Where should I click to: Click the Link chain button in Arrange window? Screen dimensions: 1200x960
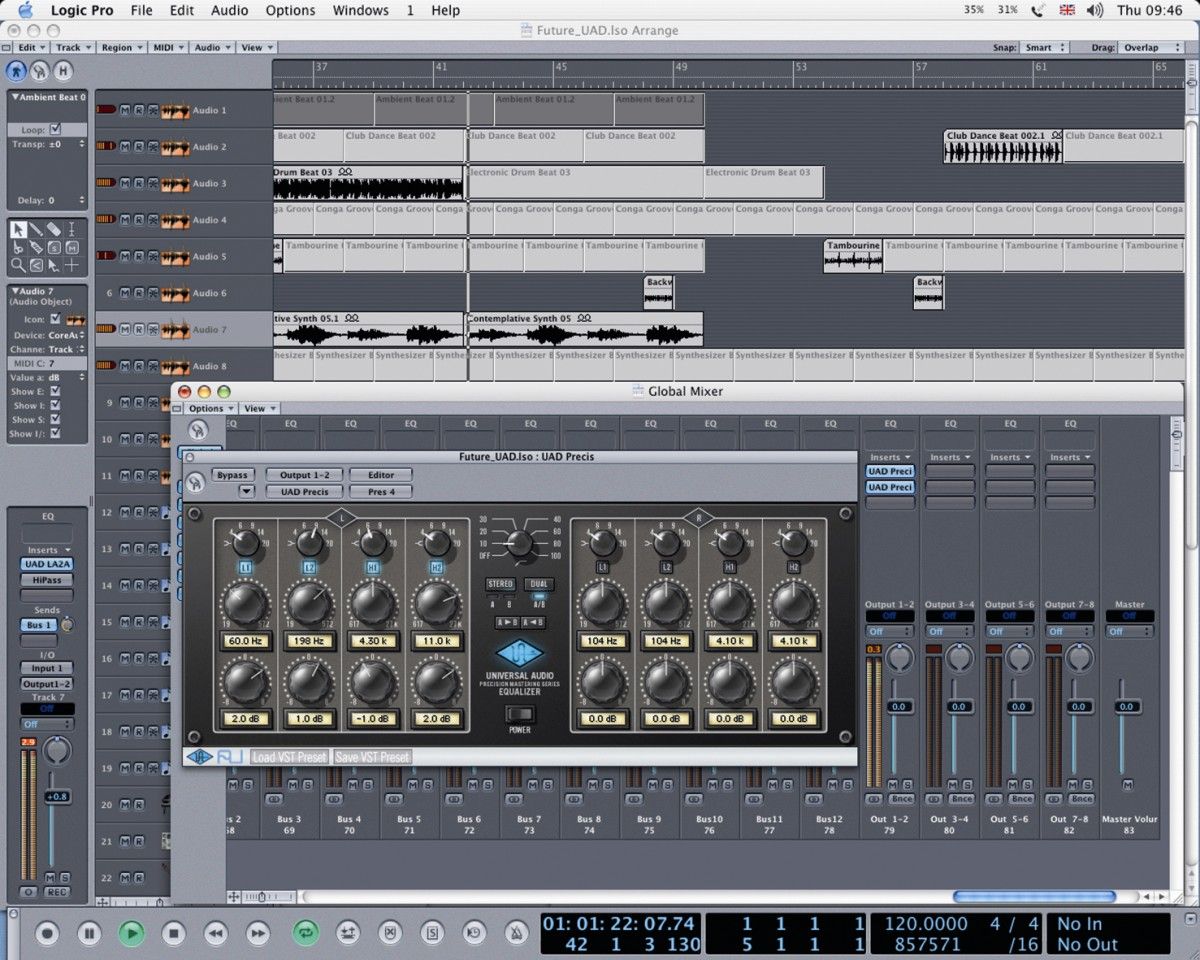[x=40, y=71]
